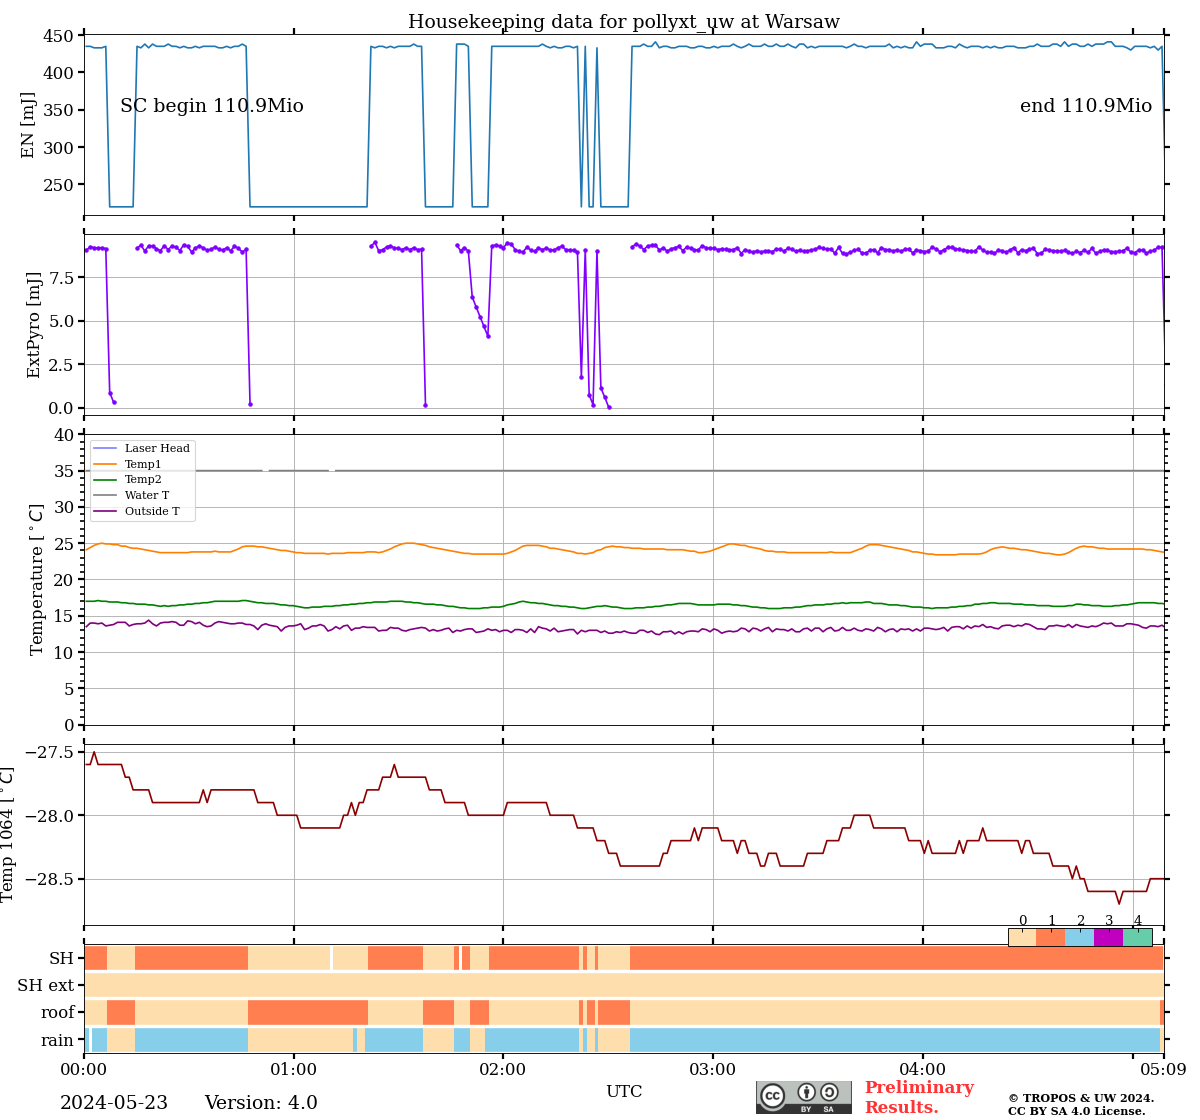Viewport: 1200px width, 1120px height.
Task: Click the 'Temp1' legend entry
Action: [127, 464]
